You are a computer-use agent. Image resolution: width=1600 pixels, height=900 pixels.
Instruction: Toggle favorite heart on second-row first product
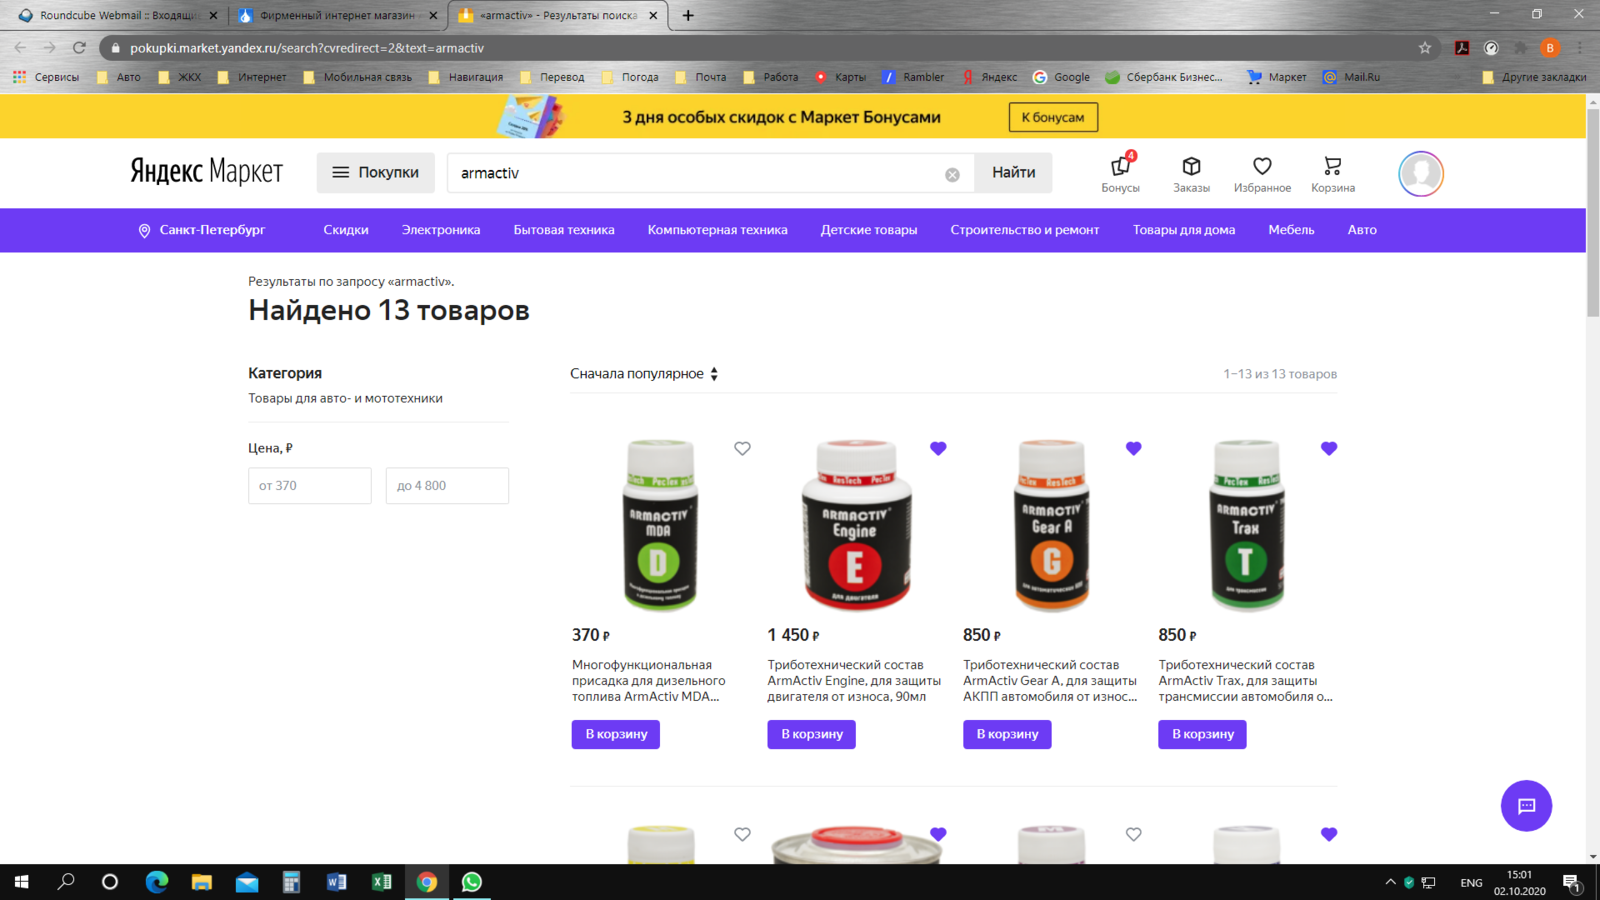[742, 834]
